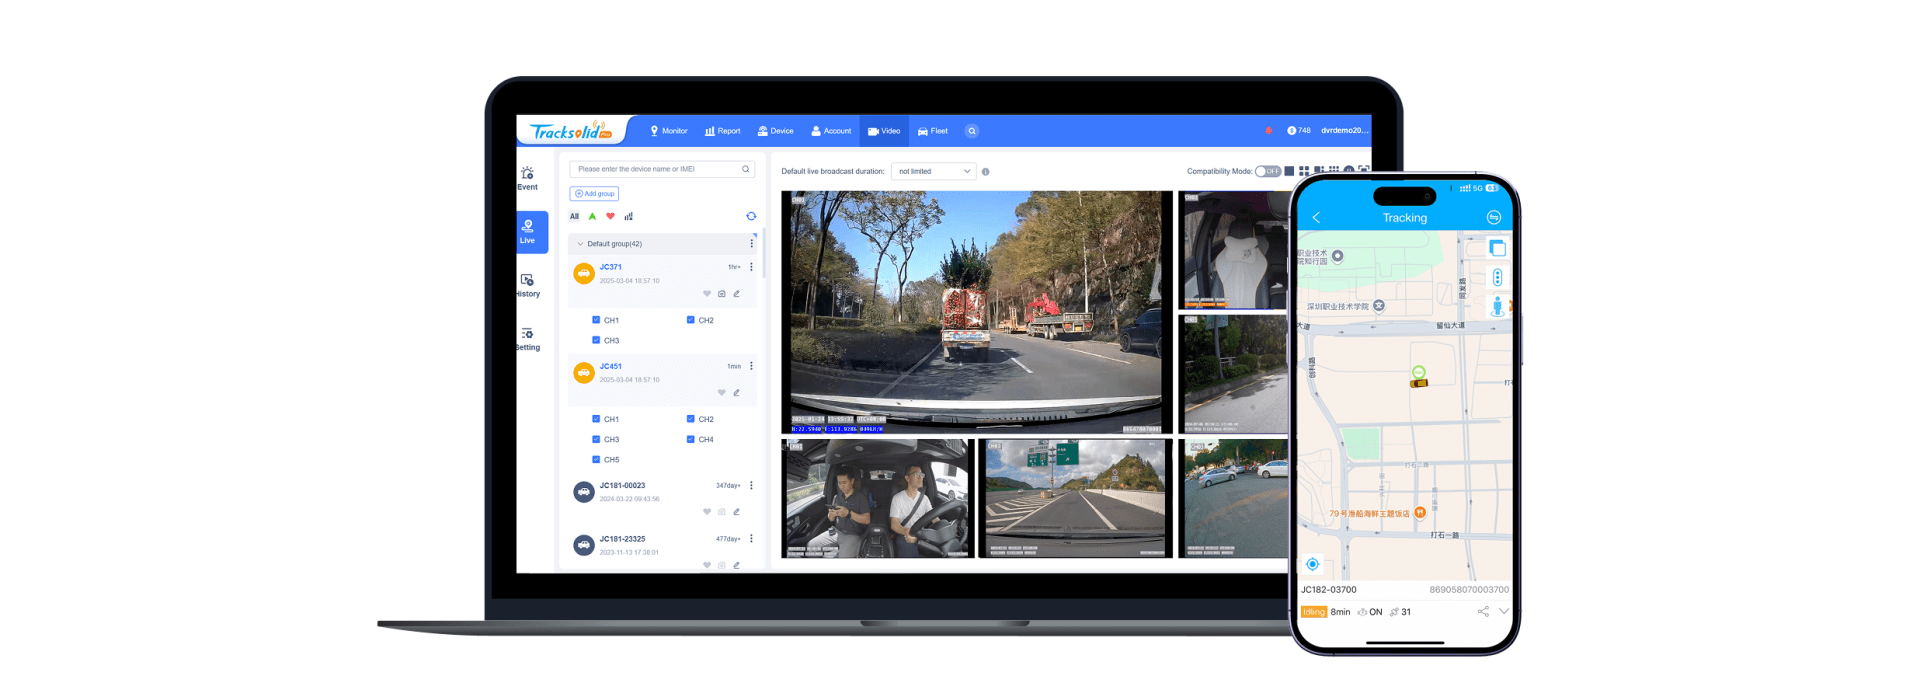Click the refresh device list icon
This screenshot has width=1920, height=676.
point(751,216)
